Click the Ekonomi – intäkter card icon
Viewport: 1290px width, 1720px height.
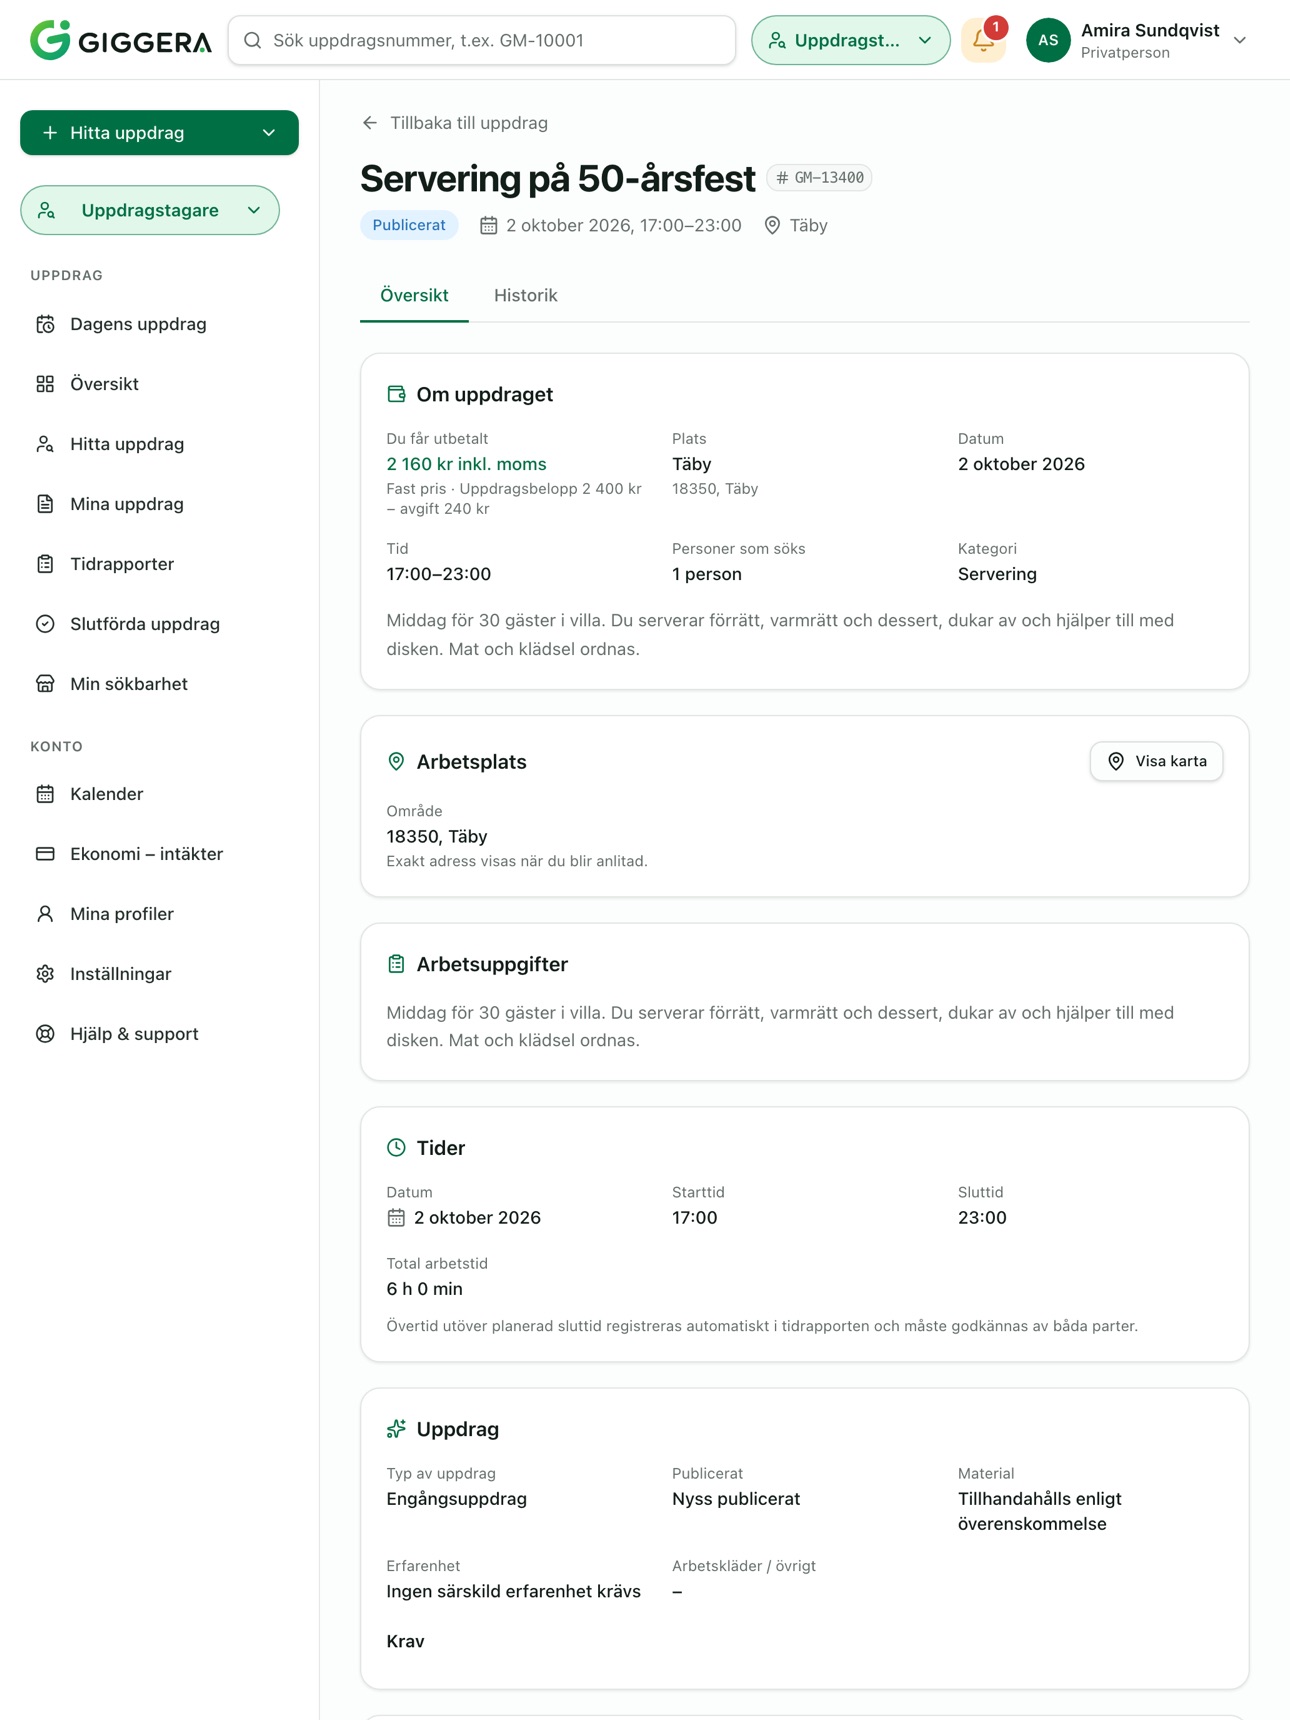click(45, 854)
